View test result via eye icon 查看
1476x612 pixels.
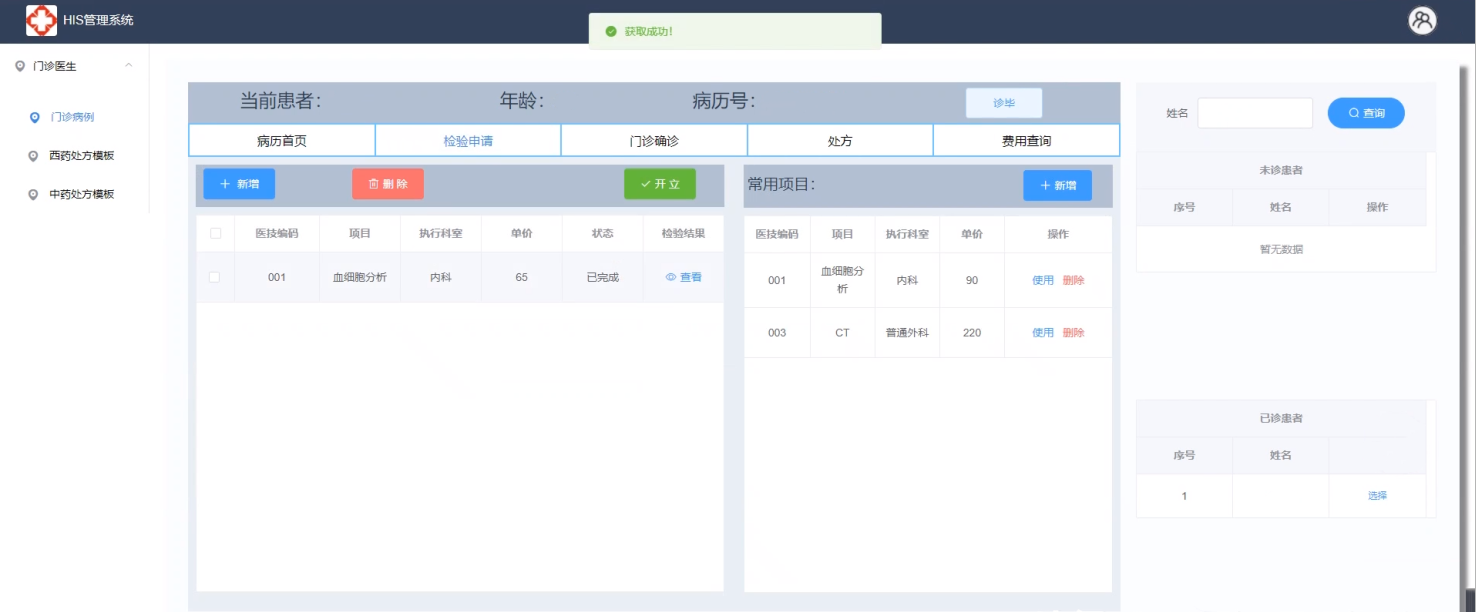point(684,277)
